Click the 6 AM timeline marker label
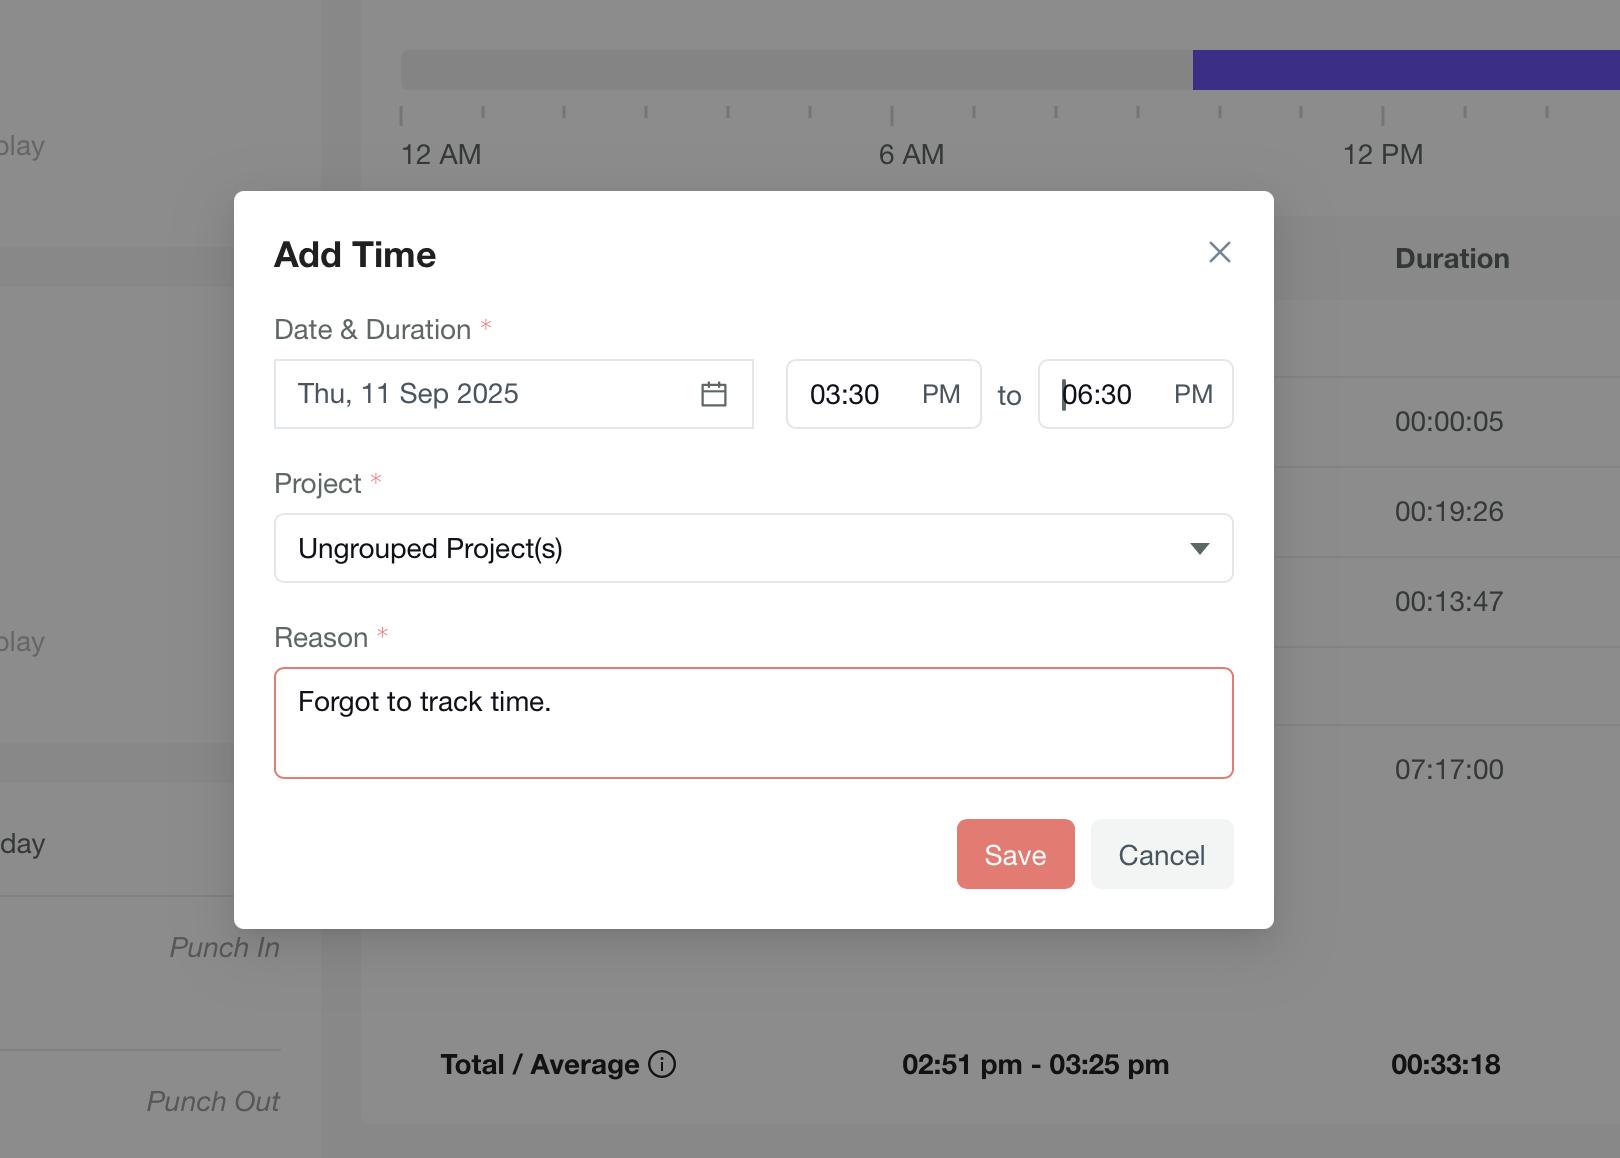This screenshot has height=1158, width=1620. tap(911, 155)
